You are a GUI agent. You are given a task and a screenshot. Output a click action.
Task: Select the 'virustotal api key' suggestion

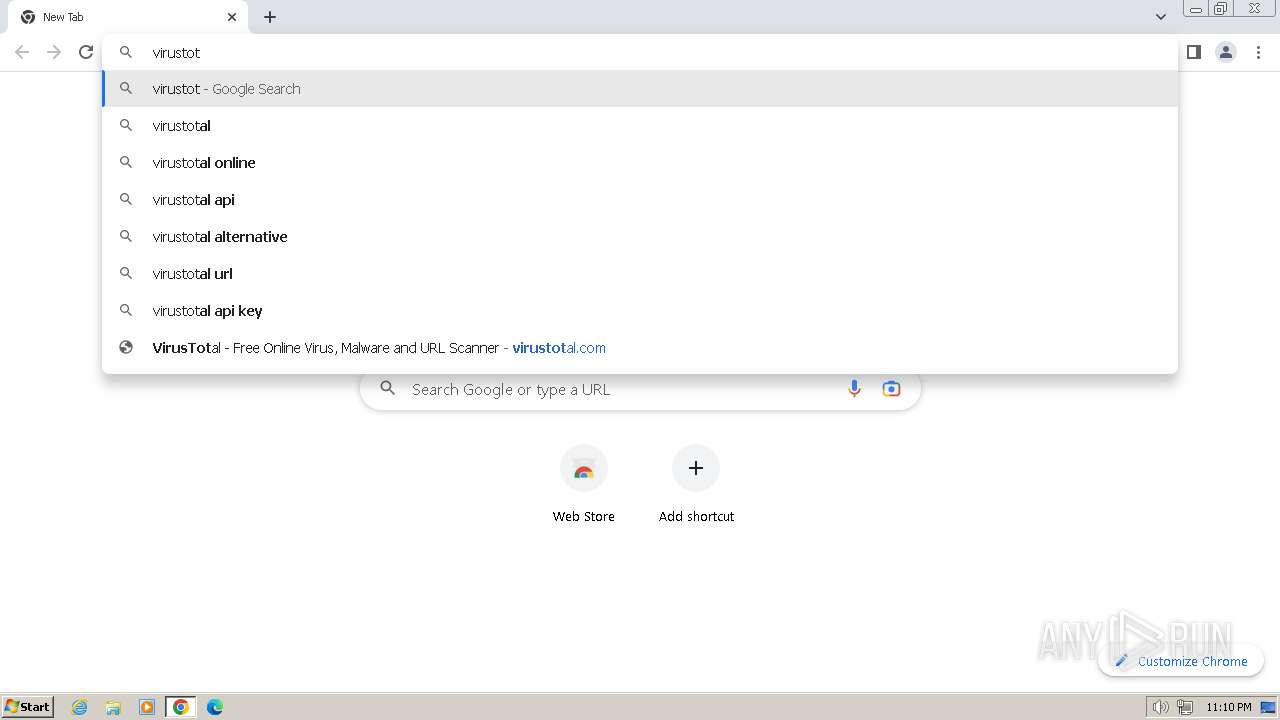pyautogui.click(x=640, y=311)
